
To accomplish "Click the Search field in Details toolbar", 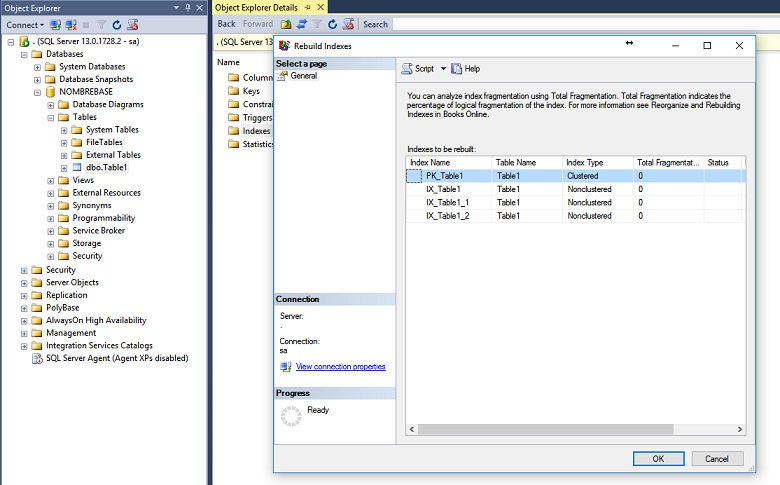I will [586, 24].
